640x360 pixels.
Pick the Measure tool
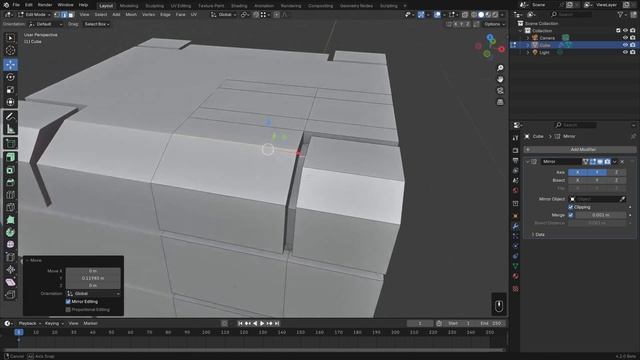coord(10,129)
